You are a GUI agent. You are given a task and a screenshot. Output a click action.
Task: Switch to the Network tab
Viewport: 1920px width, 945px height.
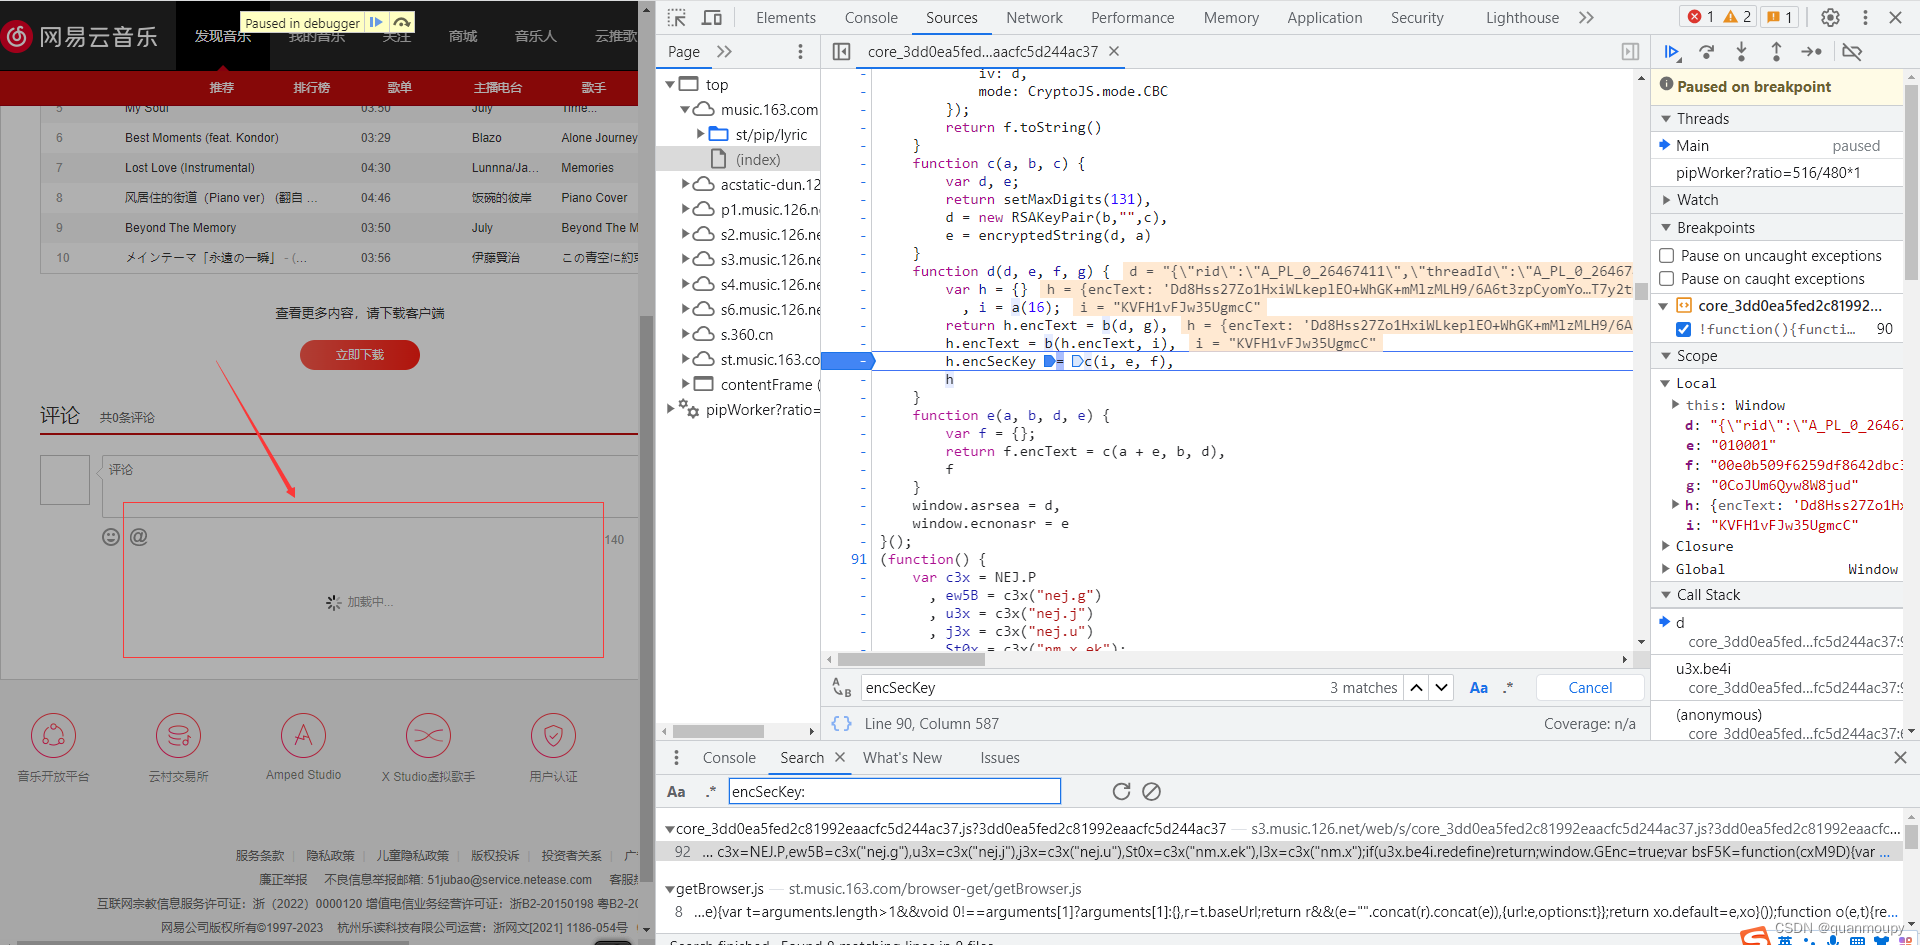click(x=1035, y=17)
